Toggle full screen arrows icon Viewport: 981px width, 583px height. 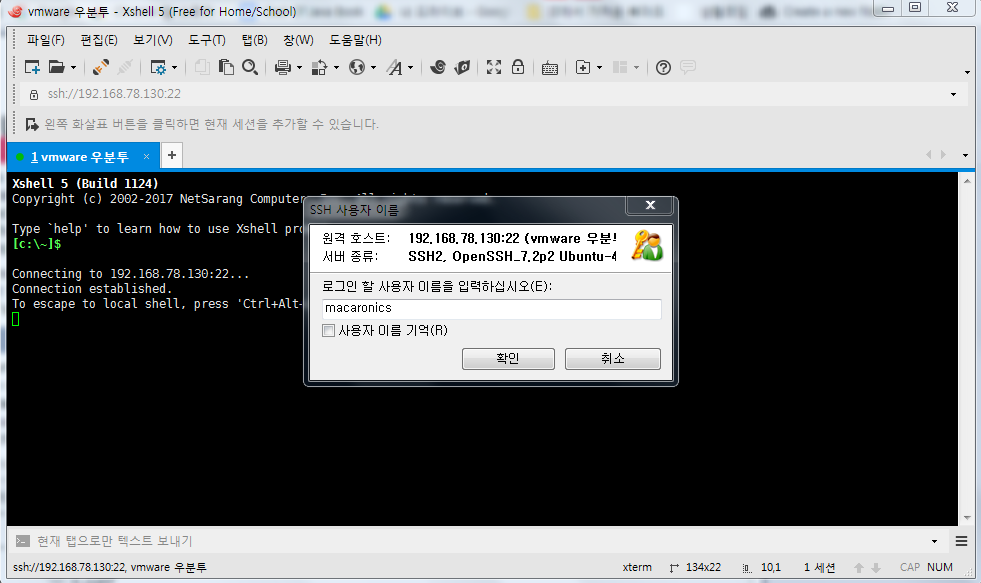pos(494,67)
